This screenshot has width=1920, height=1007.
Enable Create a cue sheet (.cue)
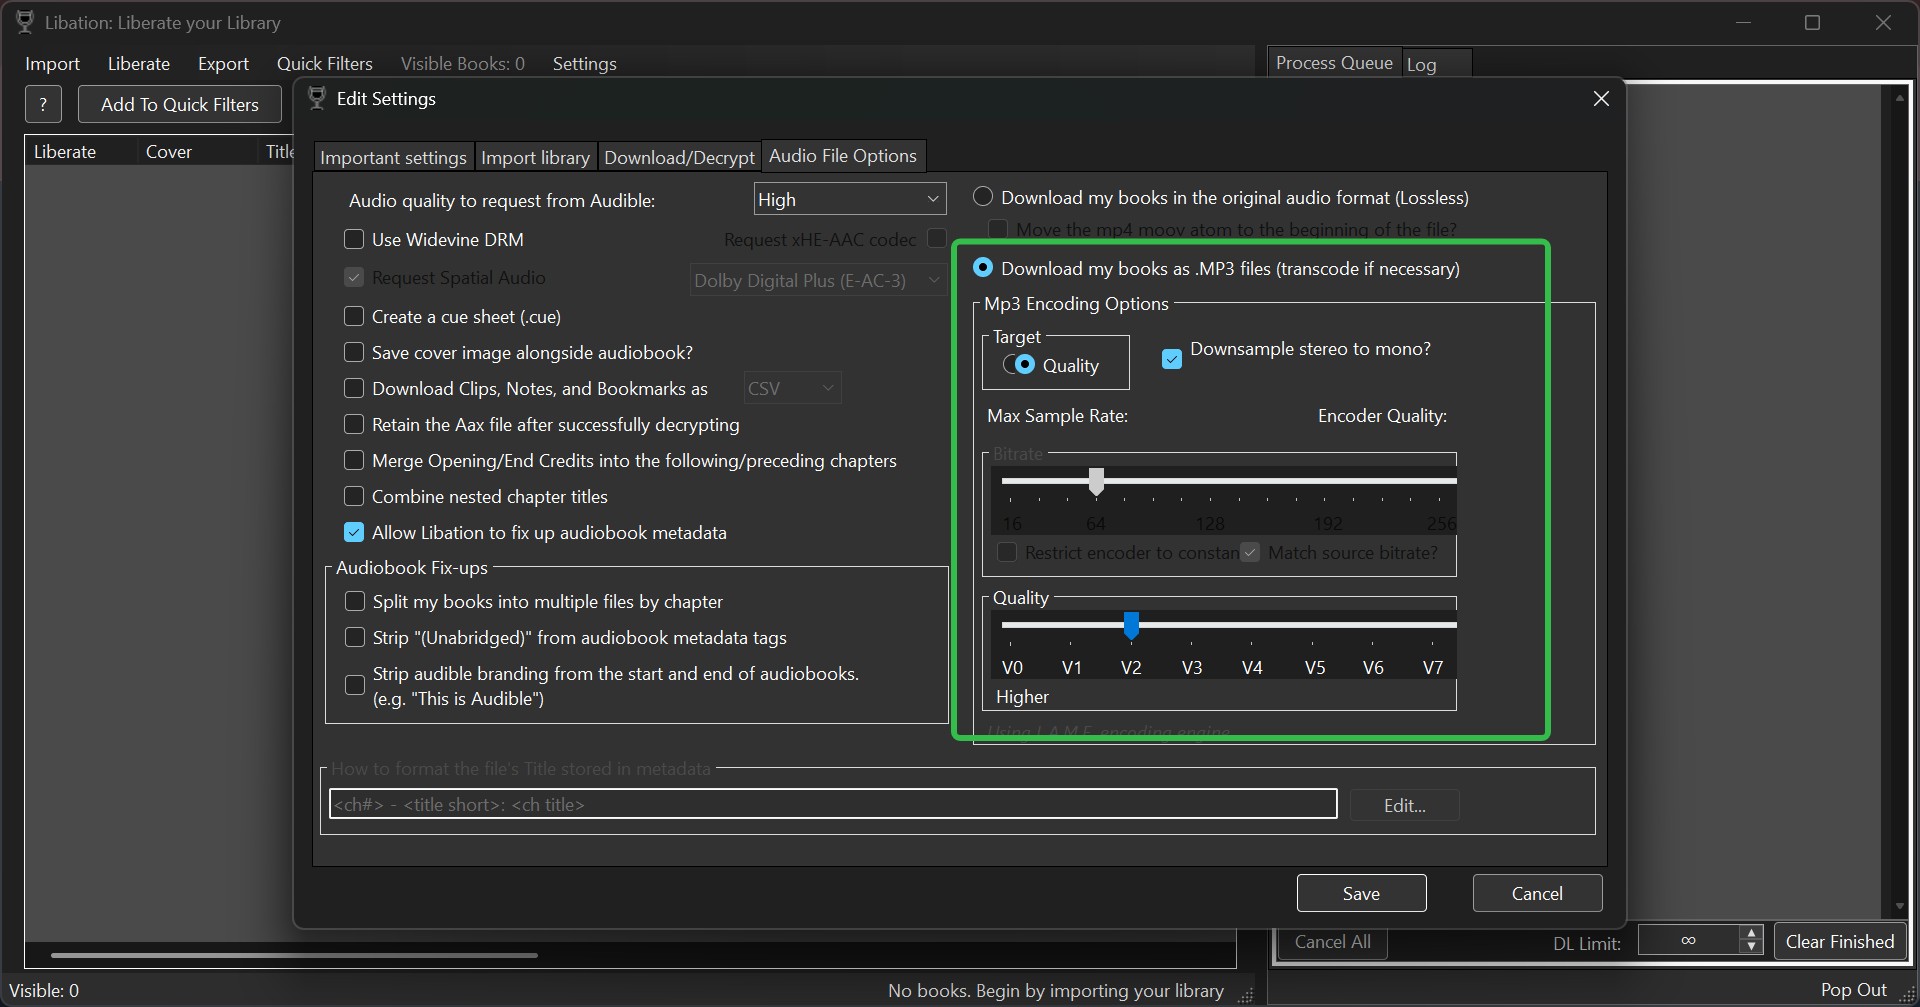[x=354, y=316]
